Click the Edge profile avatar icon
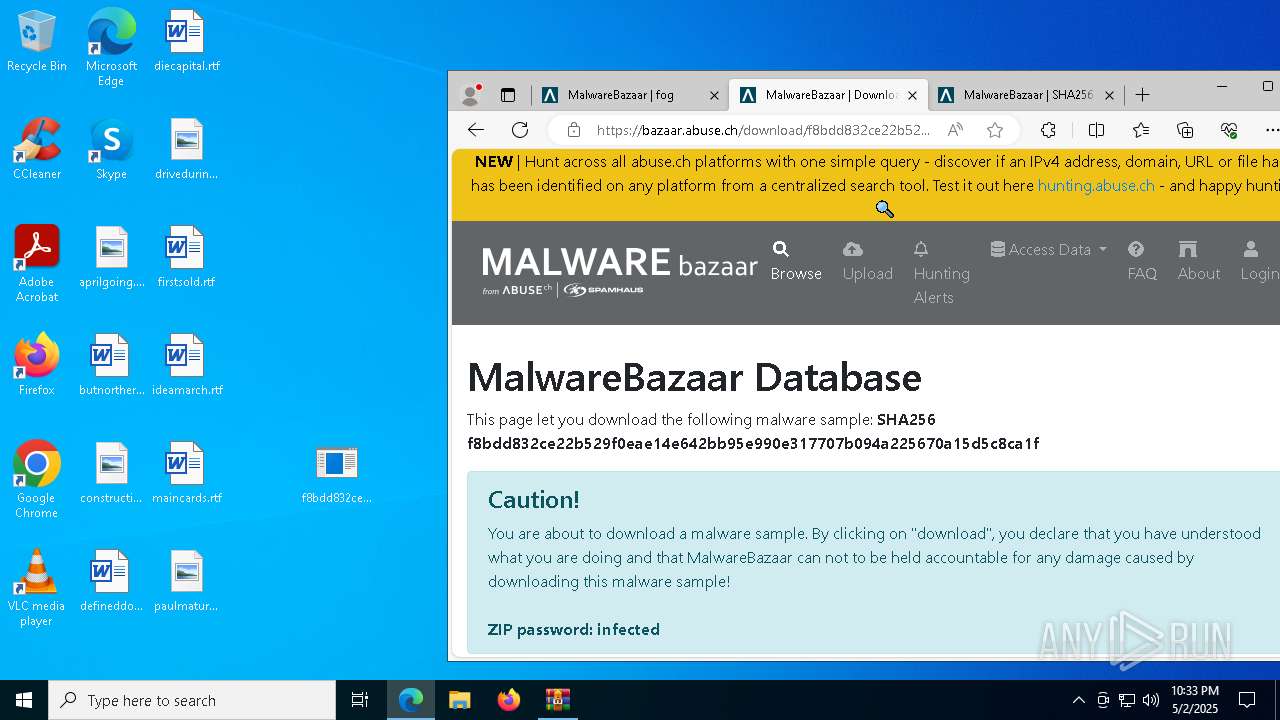This screenshot has height=720, width=1280. [x=470, y=95]
